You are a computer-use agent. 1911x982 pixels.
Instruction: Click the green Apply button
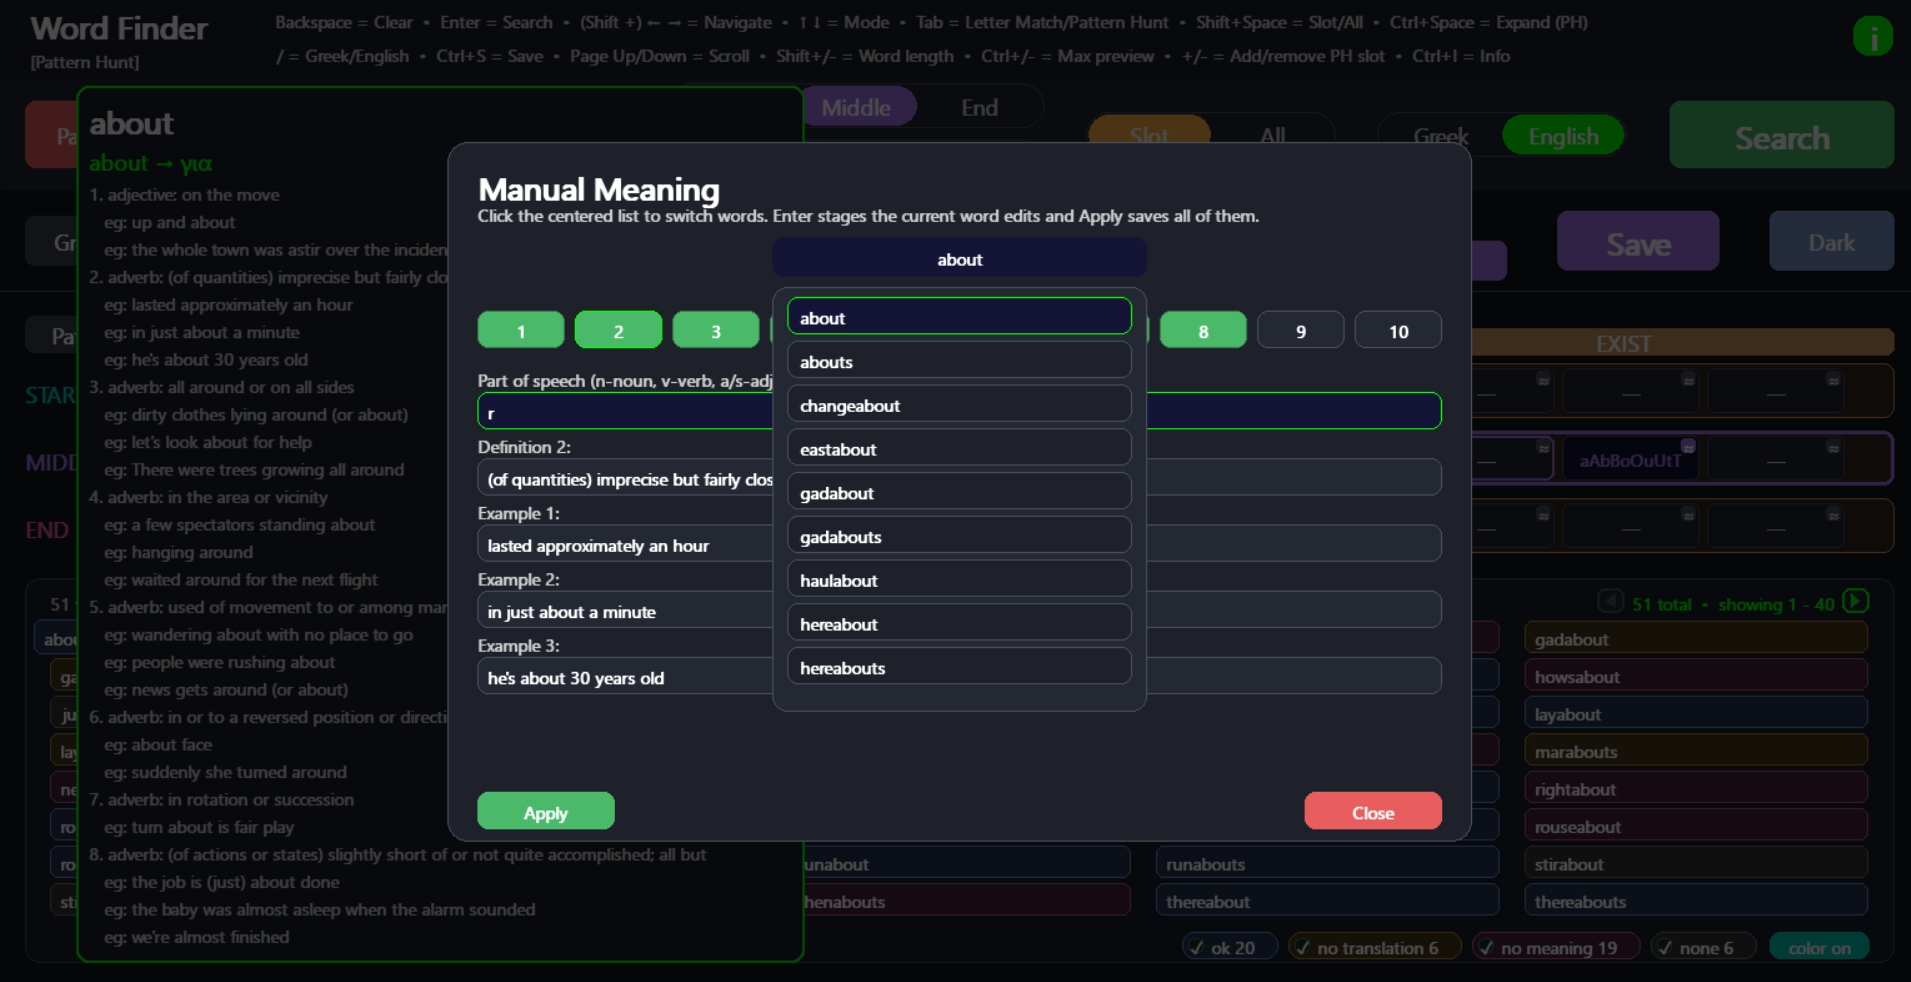[546, 811]
